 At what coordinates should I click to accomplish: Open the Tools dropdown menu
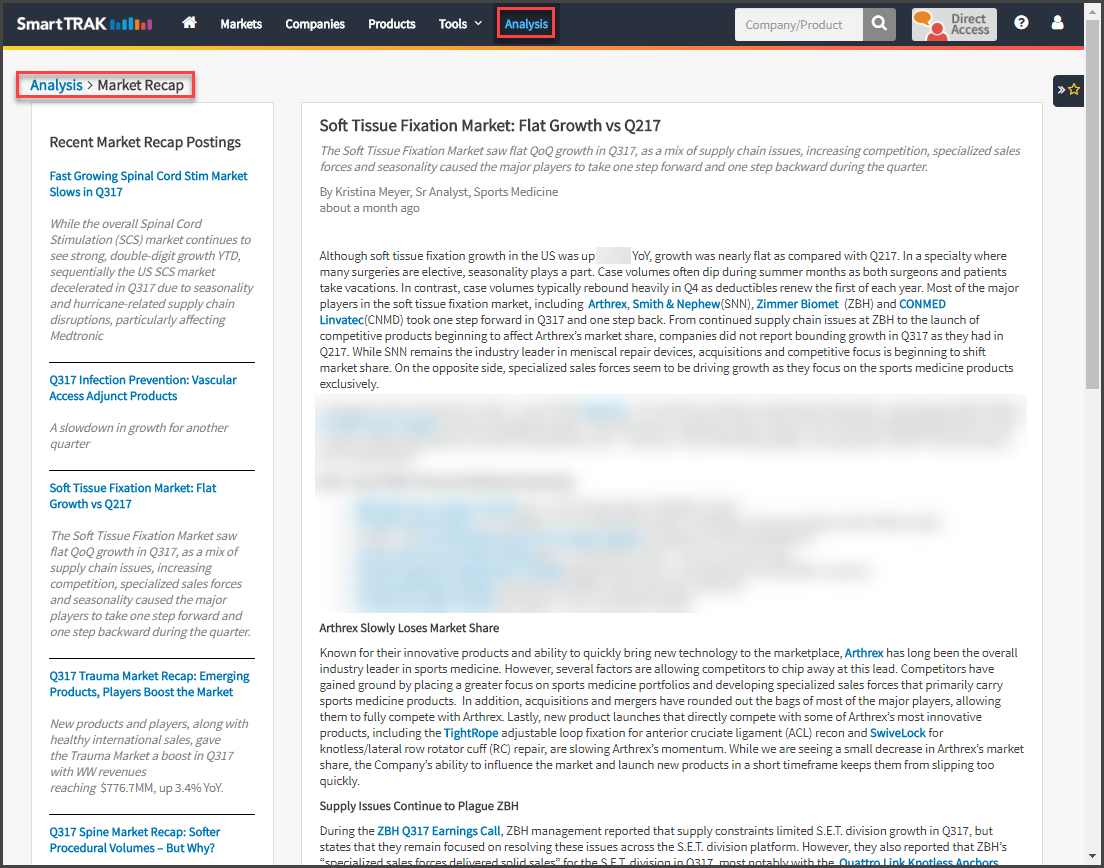[x=460, y=24]
